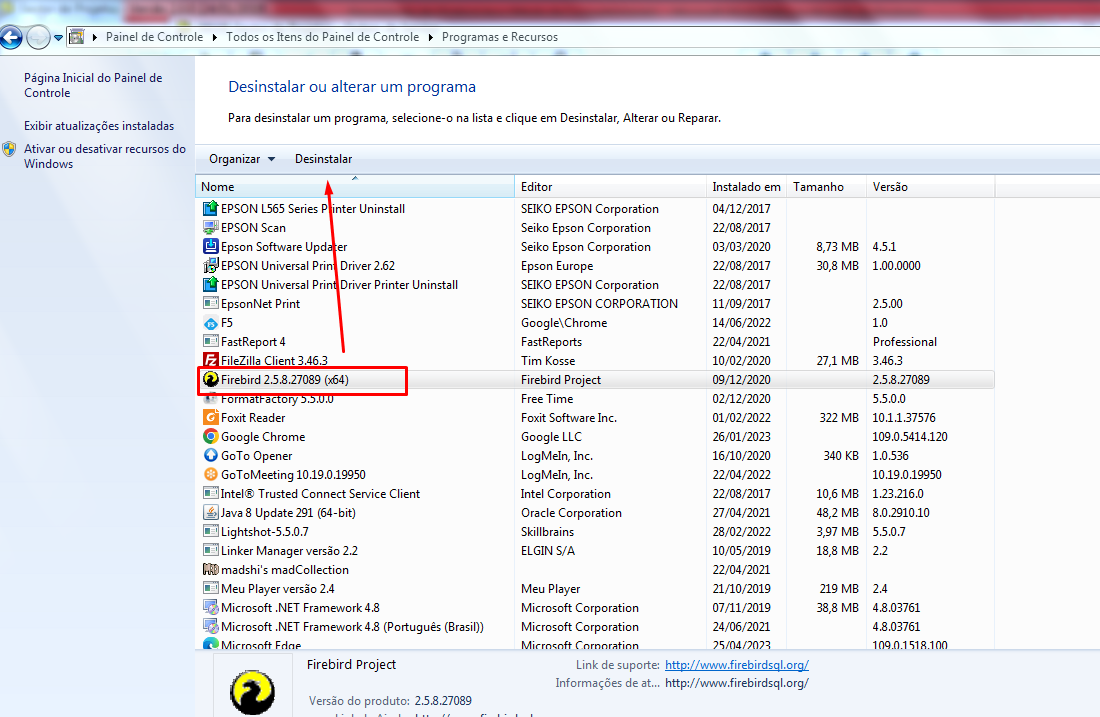Select EPSON L565 Series Printer Uninstall icon
Image resolution: width=1100 pixels, height=717 pixels.
tap(210, 208)
